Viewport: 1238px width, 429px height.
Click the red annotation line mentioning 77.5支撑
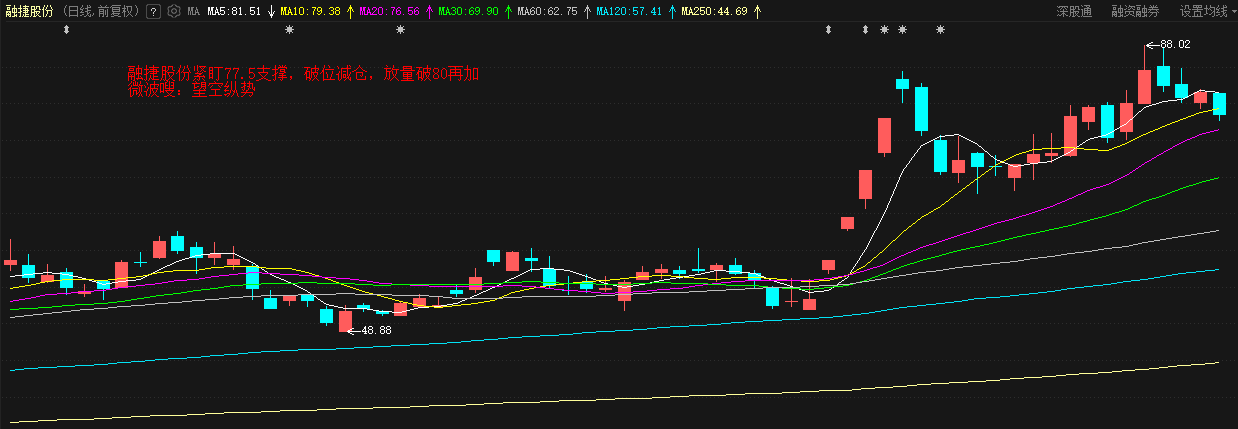[303, 74]
